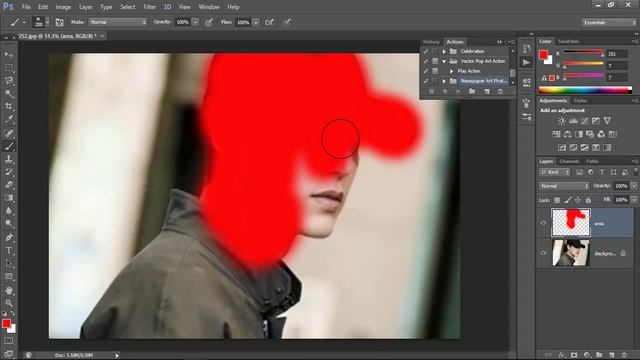The height and width of the screenshot is (360, 640).
Task: Open the Image menu
Action: click(63, 7)
